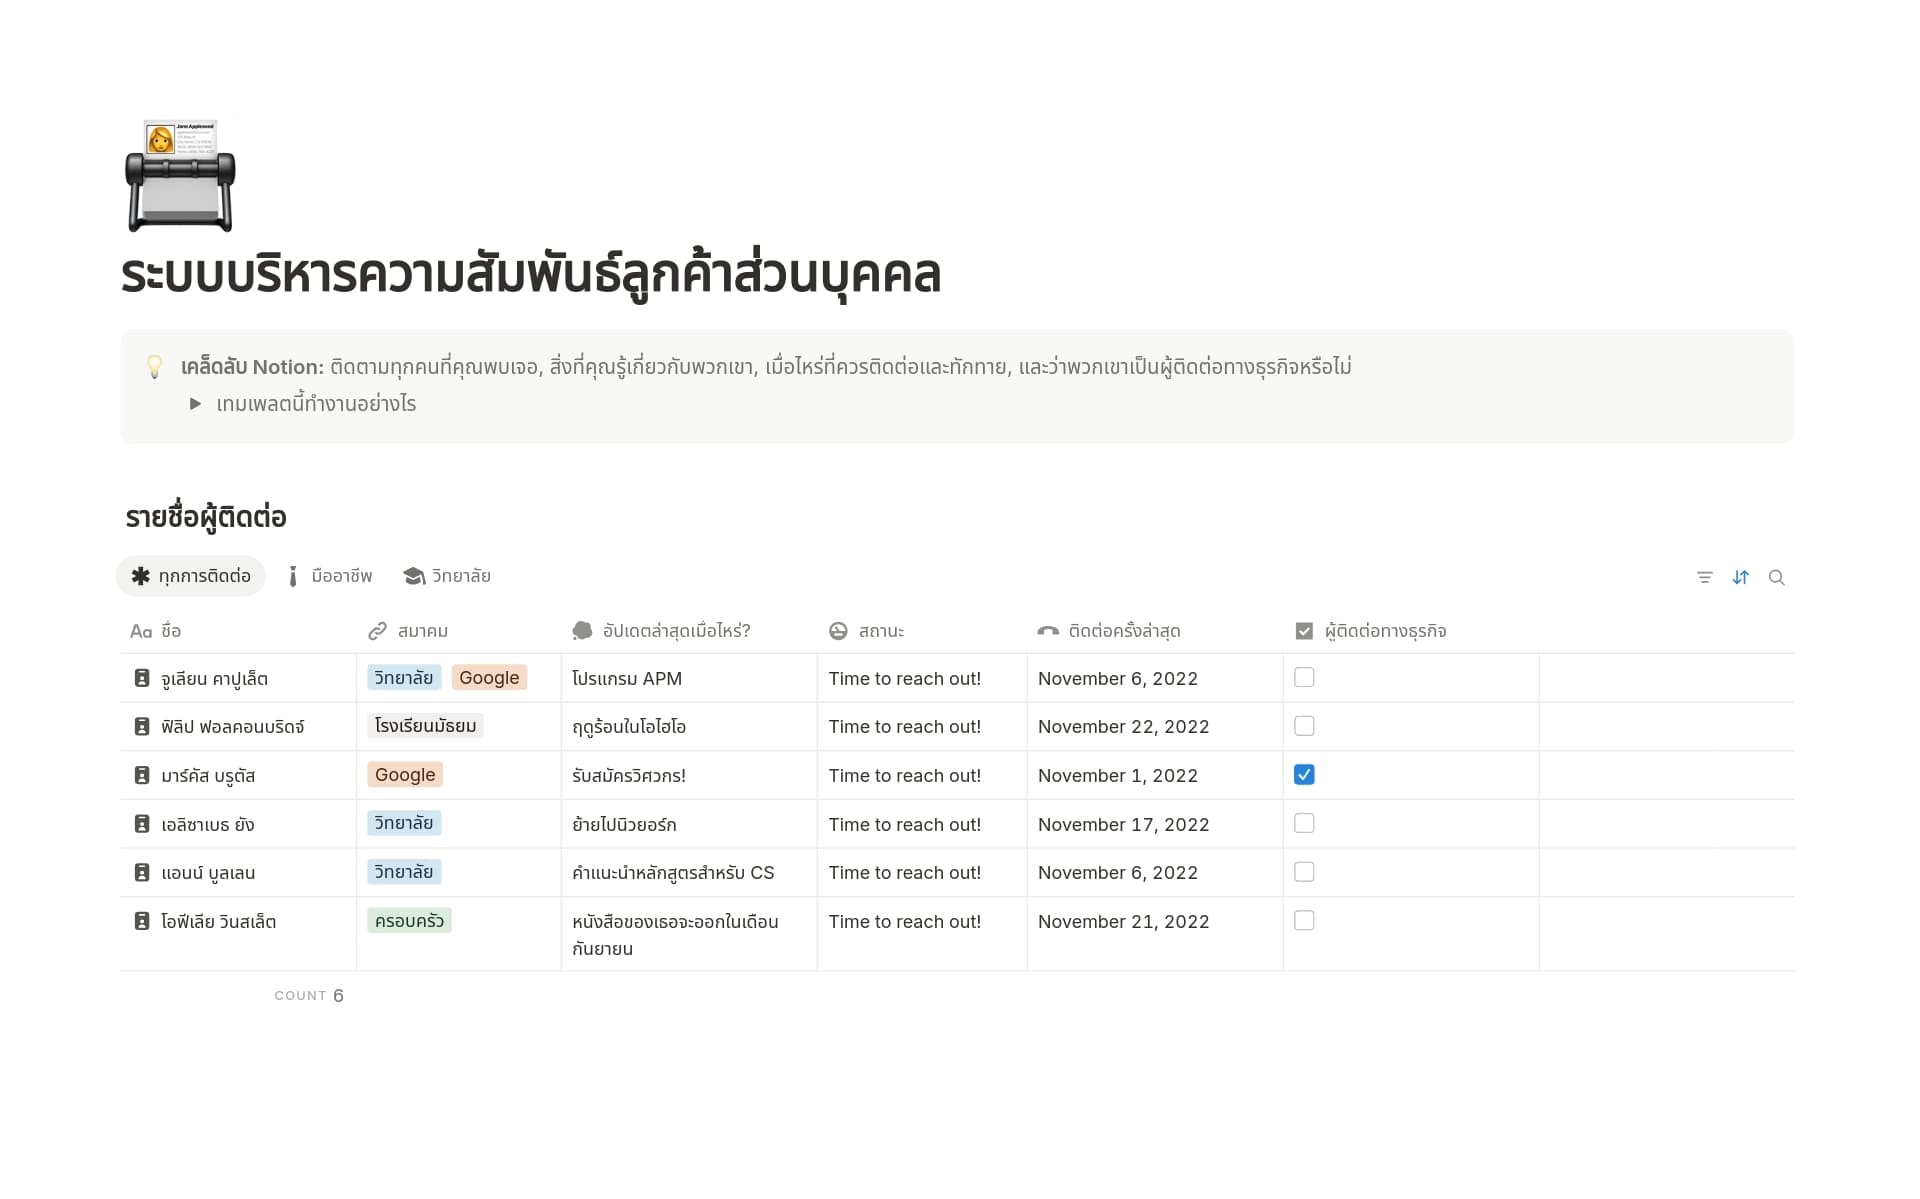1920x1199 pixels.
Task: Click the orange Google tag on มาร์คัส row
Action: (x=405, y=775)
